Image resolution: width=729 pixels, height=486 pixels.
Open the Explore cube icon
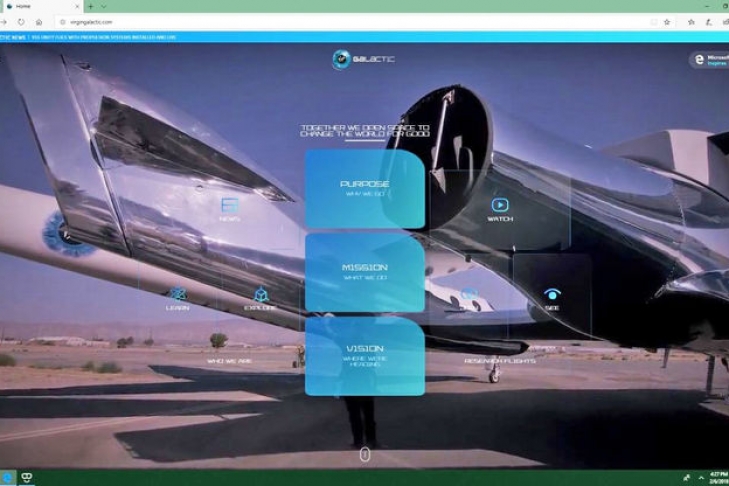260,297
